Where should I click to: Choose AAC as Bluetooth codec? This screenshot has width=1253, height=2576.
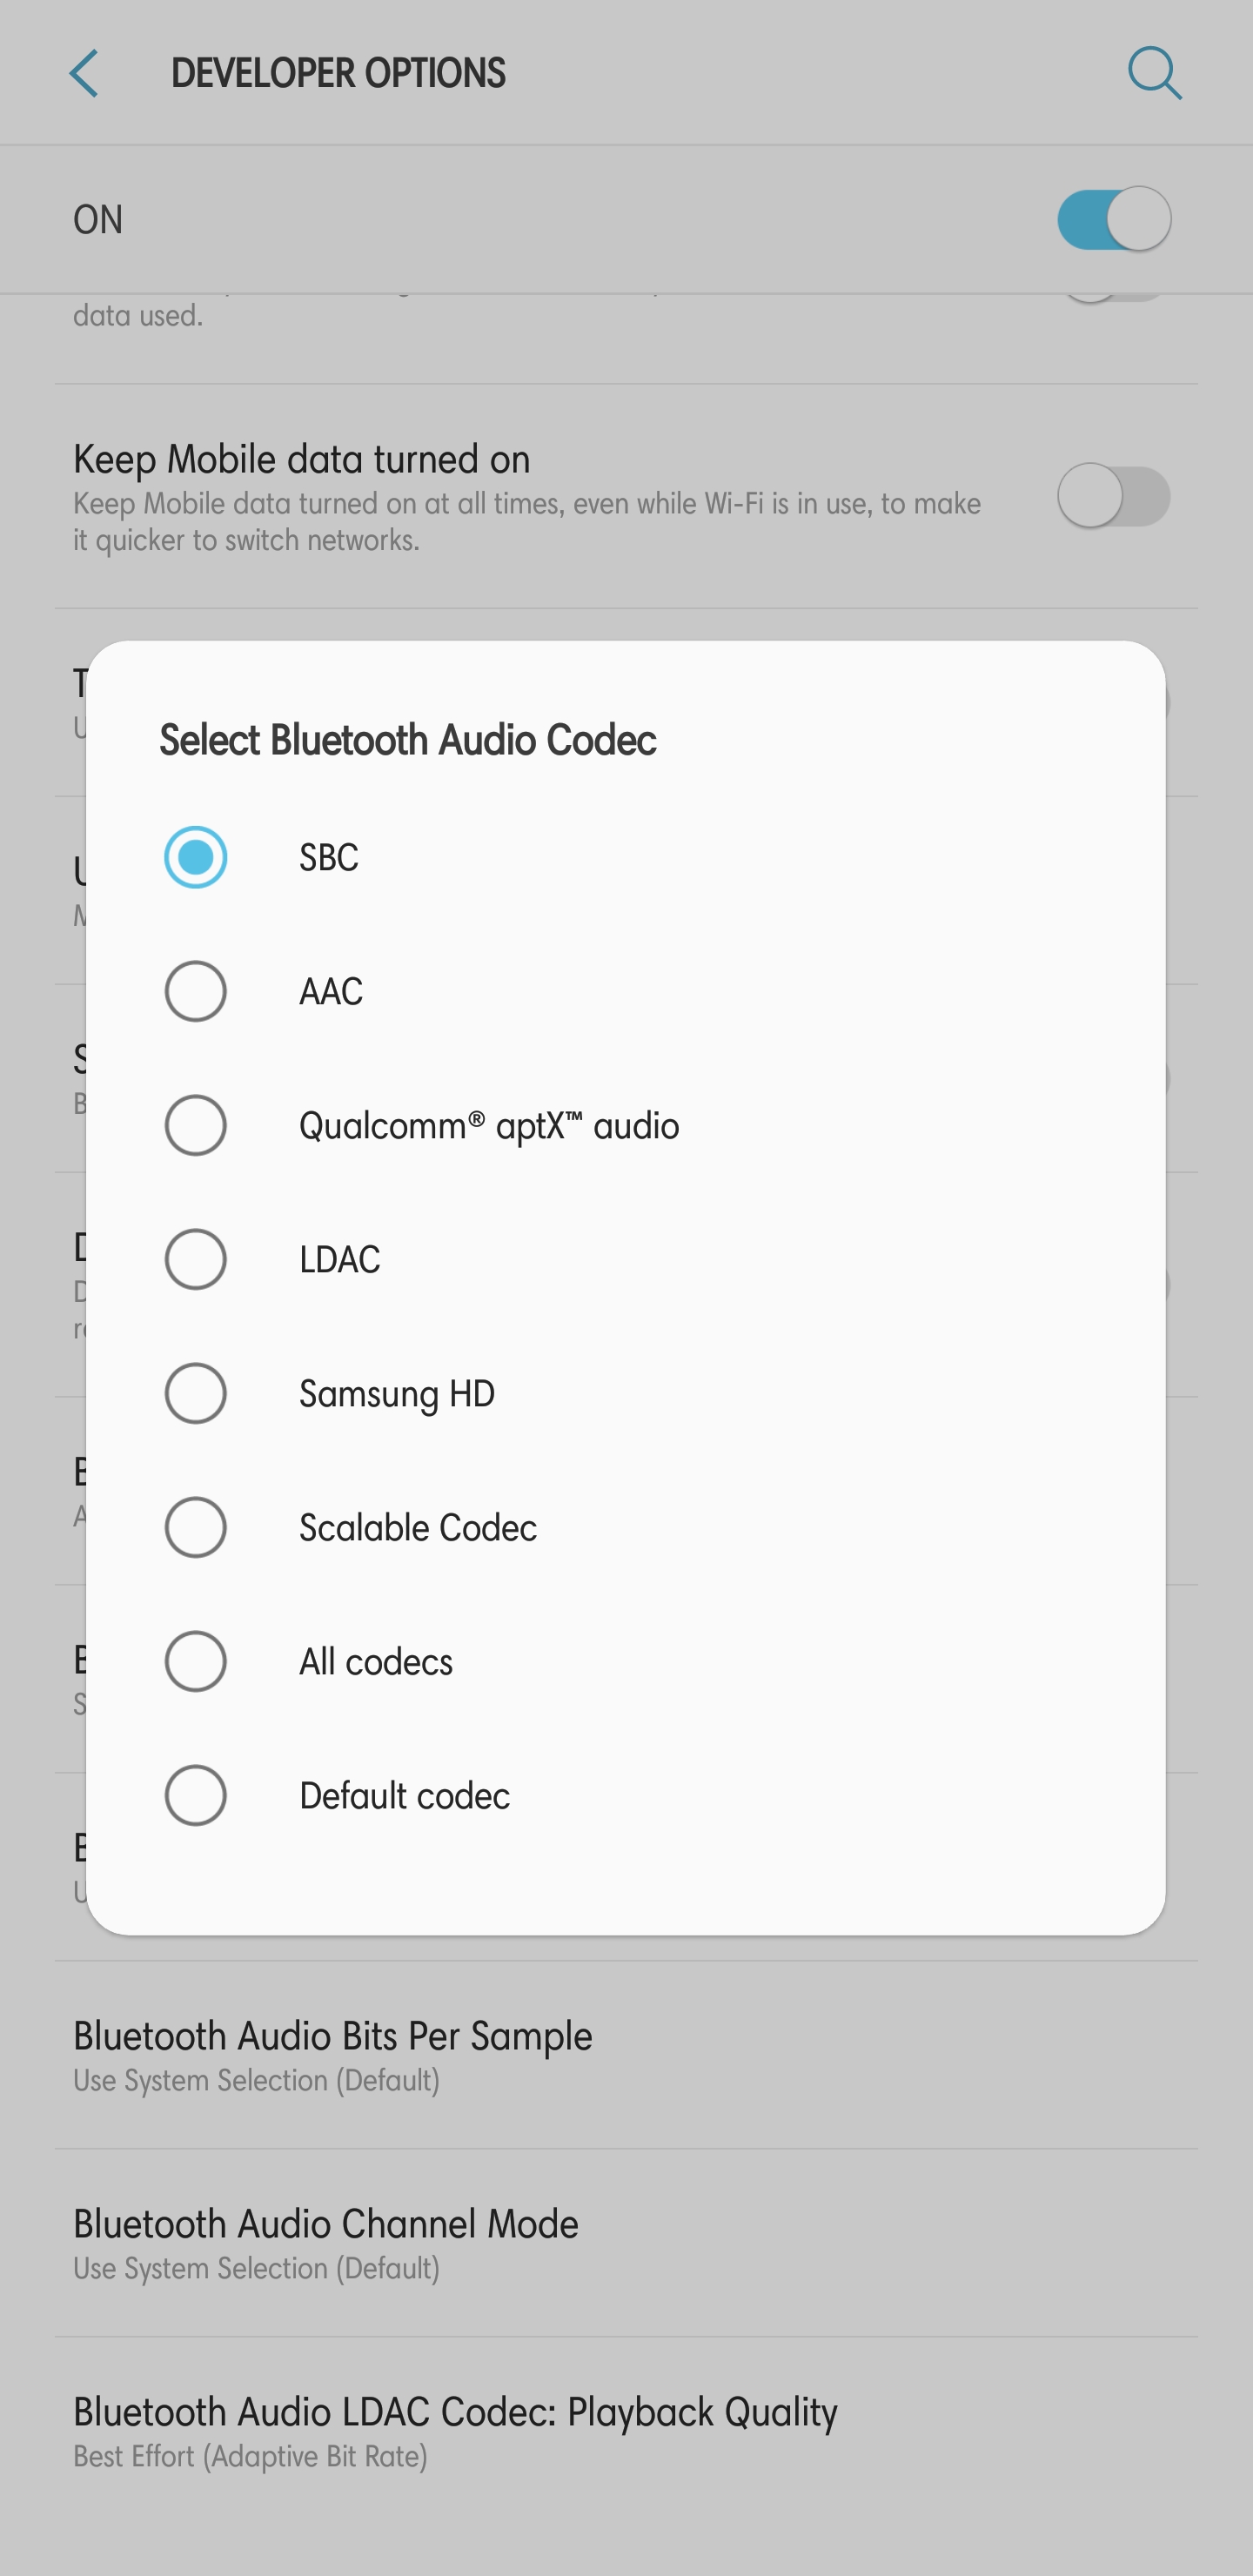[196, 991]
